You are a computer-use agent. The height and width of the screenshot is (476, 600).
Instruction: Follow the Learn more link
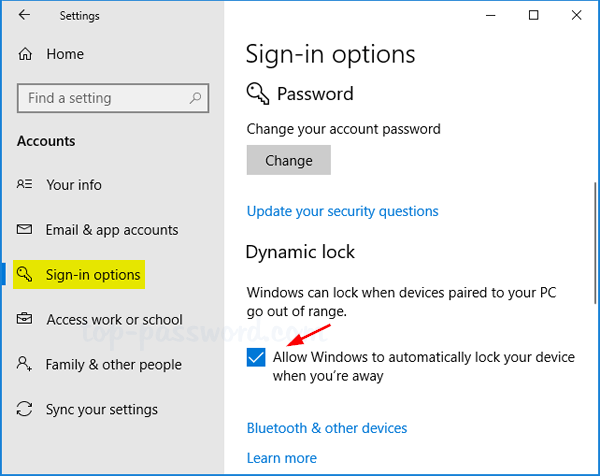(282, 458)
